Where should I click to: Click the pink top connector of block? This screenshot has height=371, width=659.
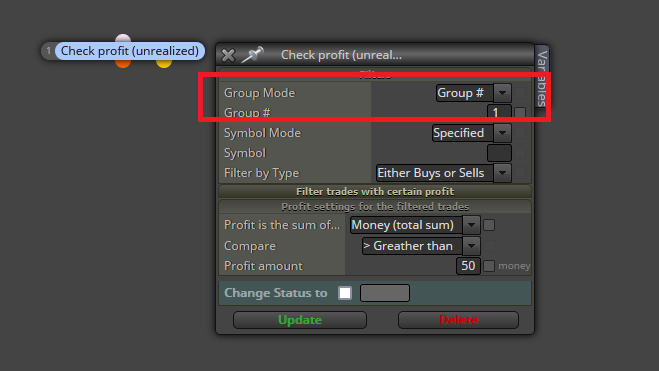[x=123, y=39]
